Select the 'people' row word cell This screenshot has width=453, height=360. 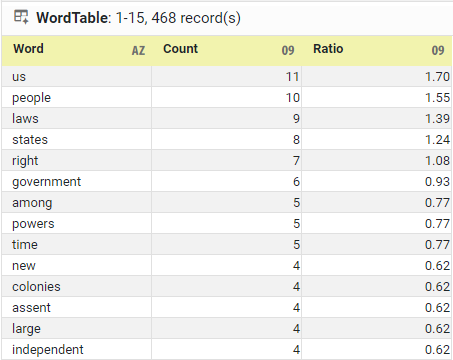click(x=77, y=97)
